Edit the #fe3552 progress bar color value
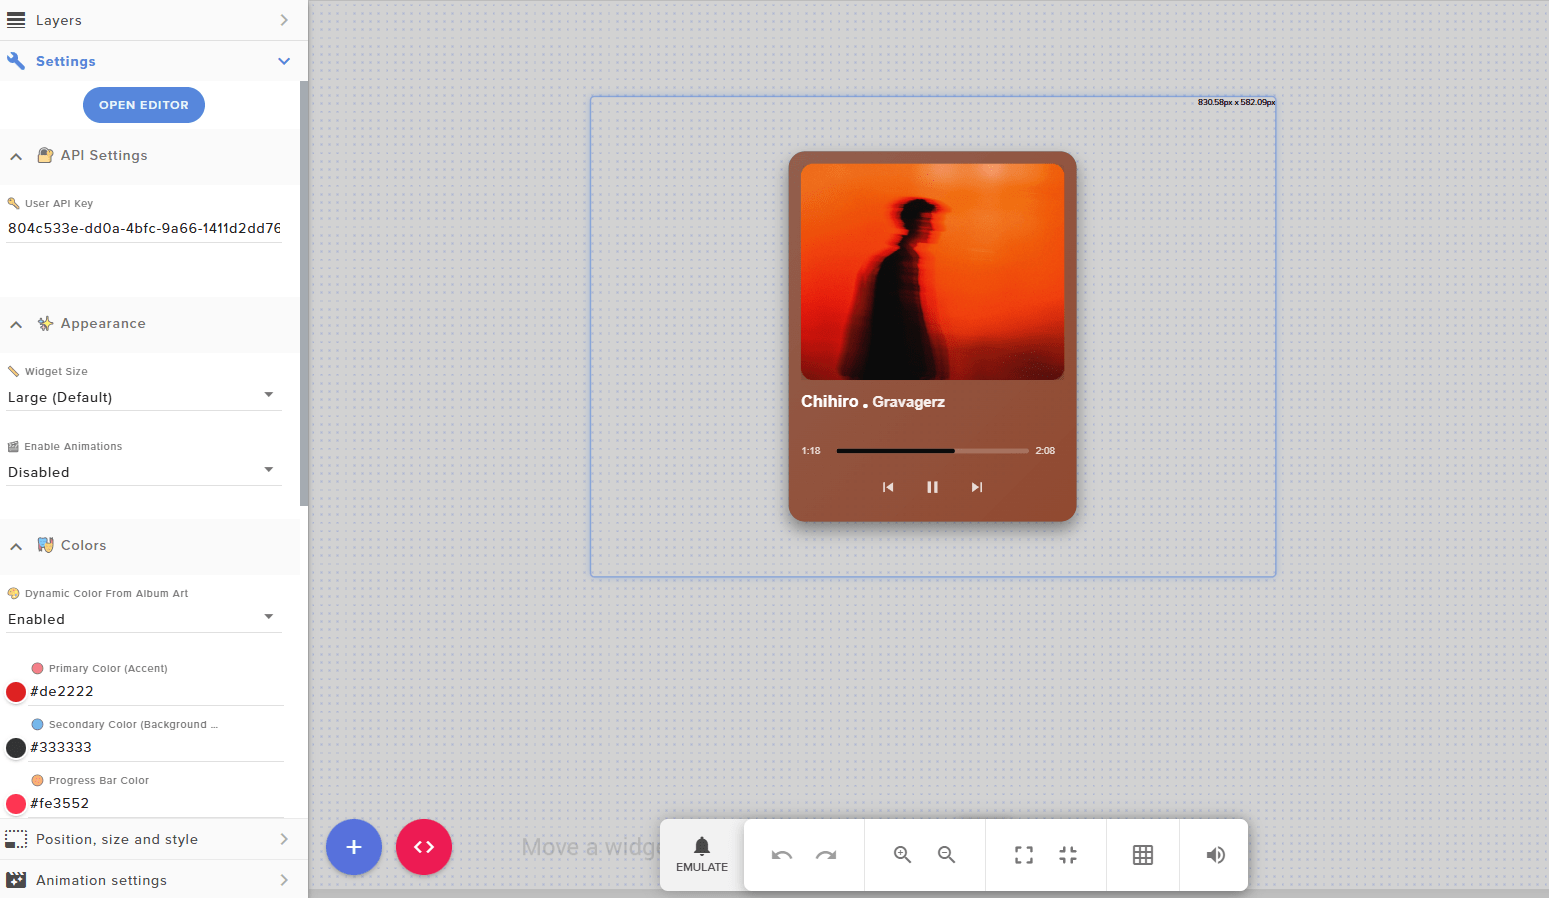 click(x=156, y=803)
